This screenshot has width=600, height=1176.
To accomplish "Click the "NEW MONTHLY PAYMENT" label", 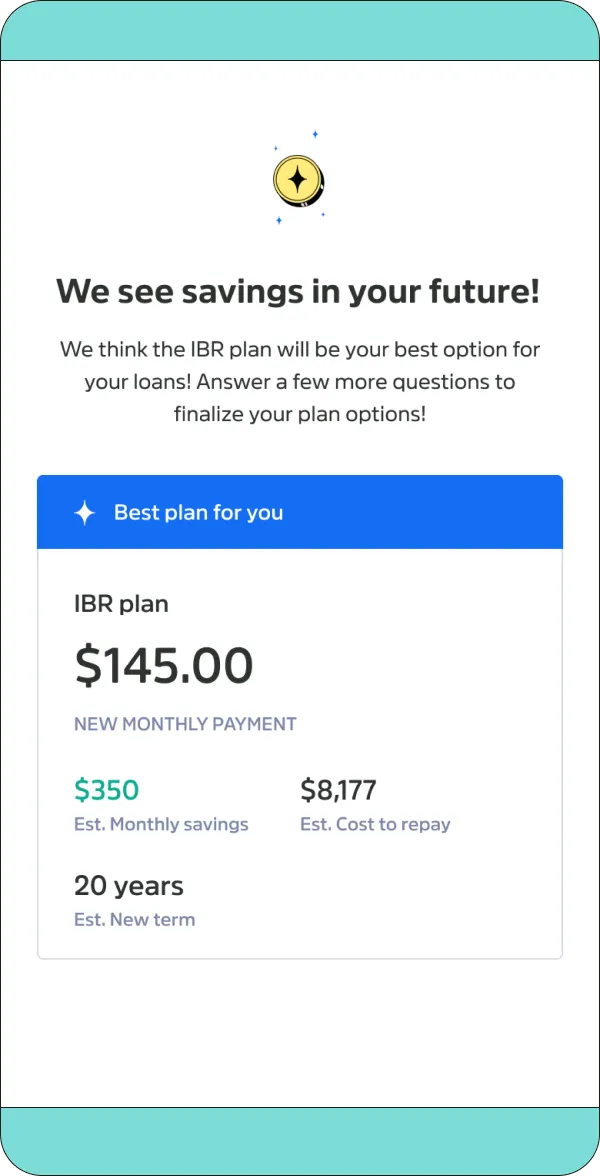I will coord(185,724).
